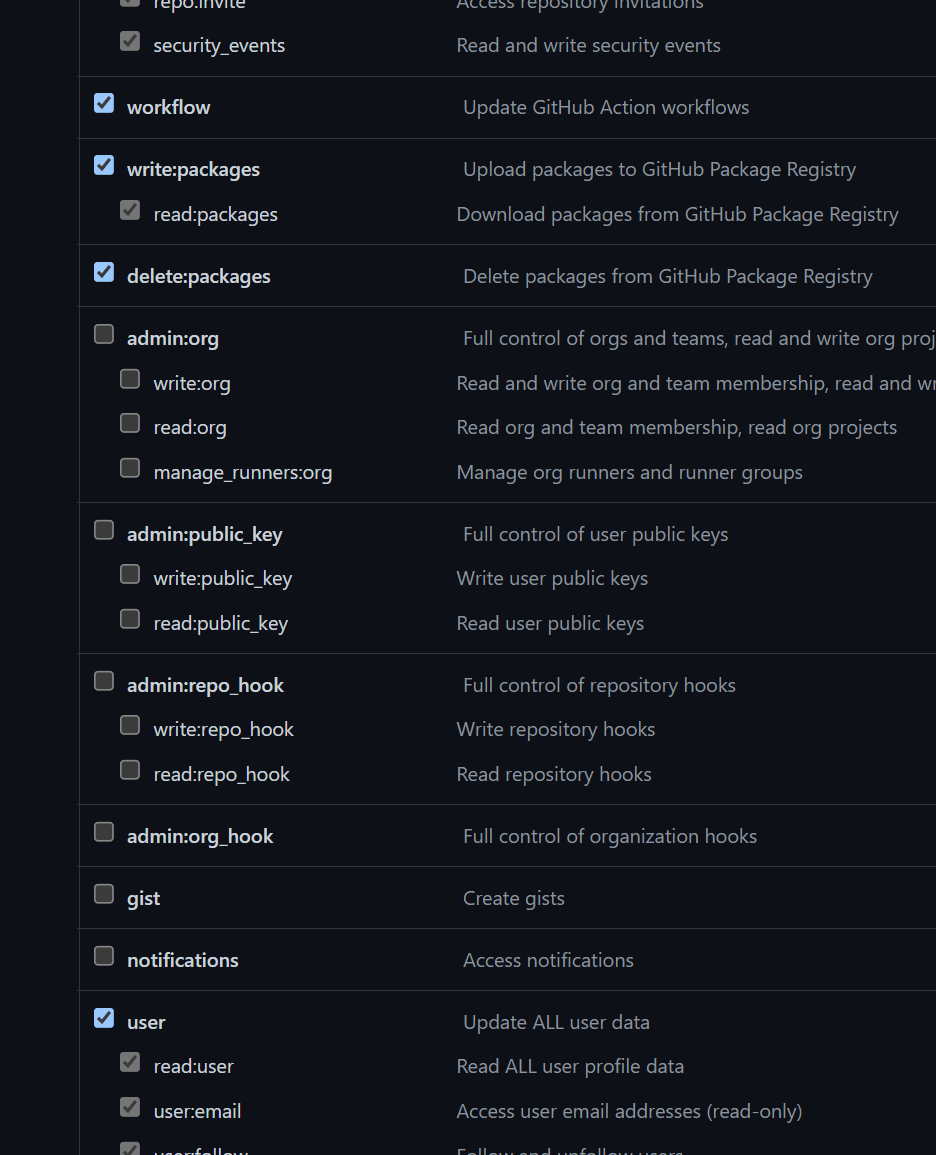Tick the read:repo_hook checkbox
The width and height of the screenshot is (936, 1155).
click(x=130, y=770)
